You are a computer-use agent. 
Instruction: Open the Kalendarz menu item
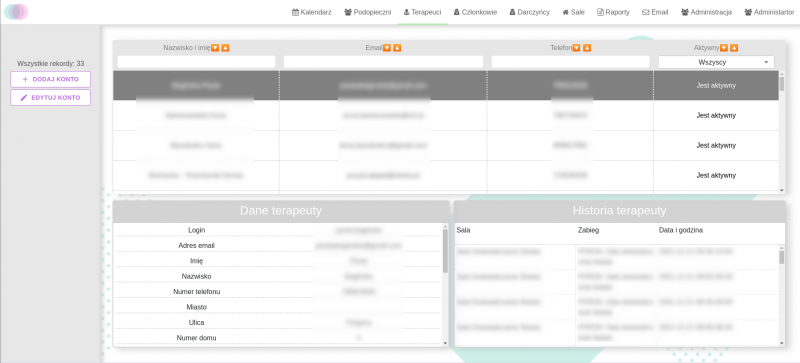pyautogui.click(x=312, y=12)
